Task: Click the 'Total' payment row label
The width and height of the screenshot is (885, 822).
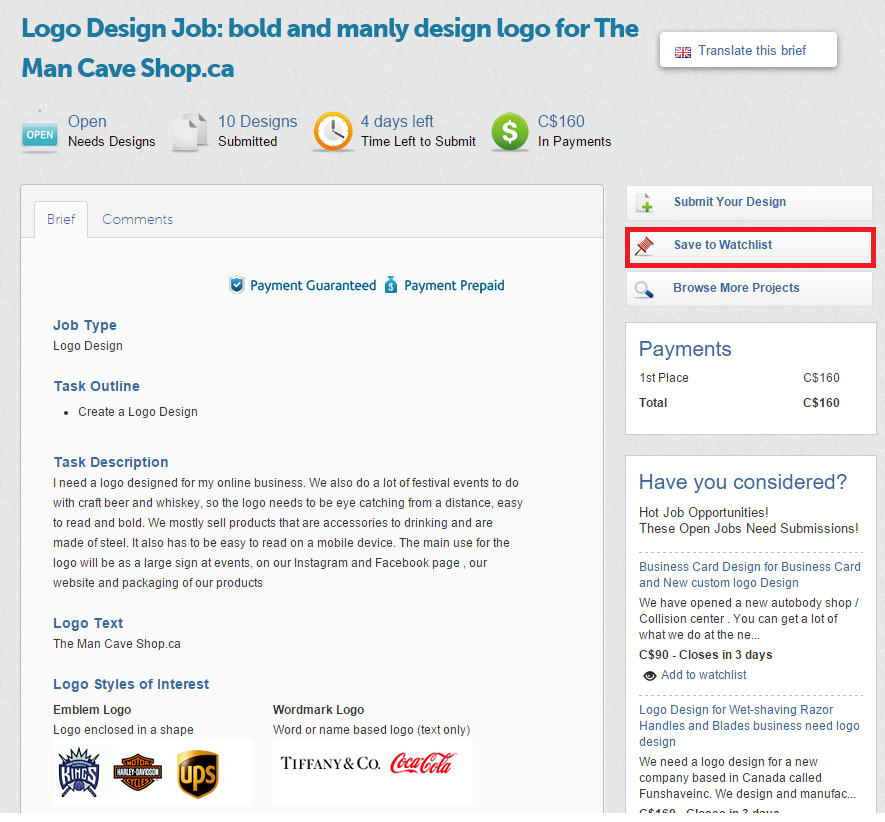Action: click(x=653, y=403)
